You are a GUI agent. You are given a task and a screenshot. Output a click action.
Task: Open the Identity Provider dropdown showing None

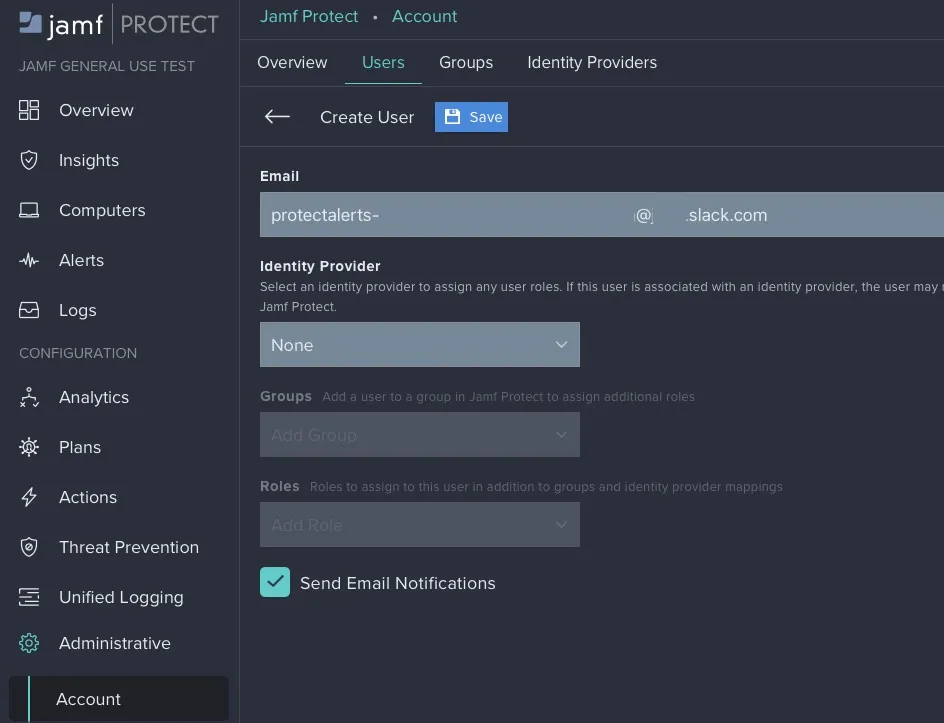click(x=419, y=344)
